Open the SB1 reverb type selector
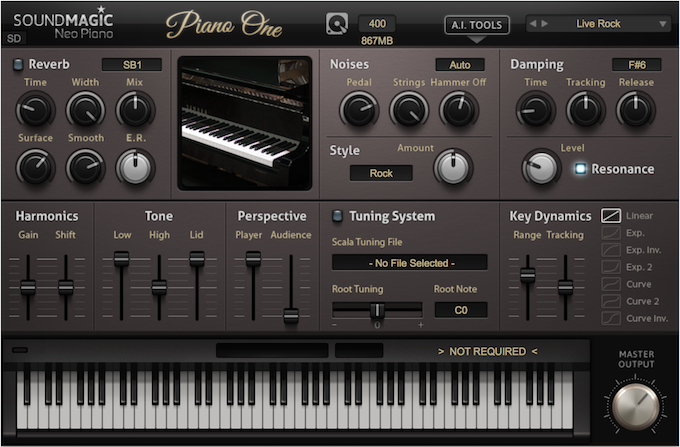The height and width of the screenshot is (447, 680). 132,65
